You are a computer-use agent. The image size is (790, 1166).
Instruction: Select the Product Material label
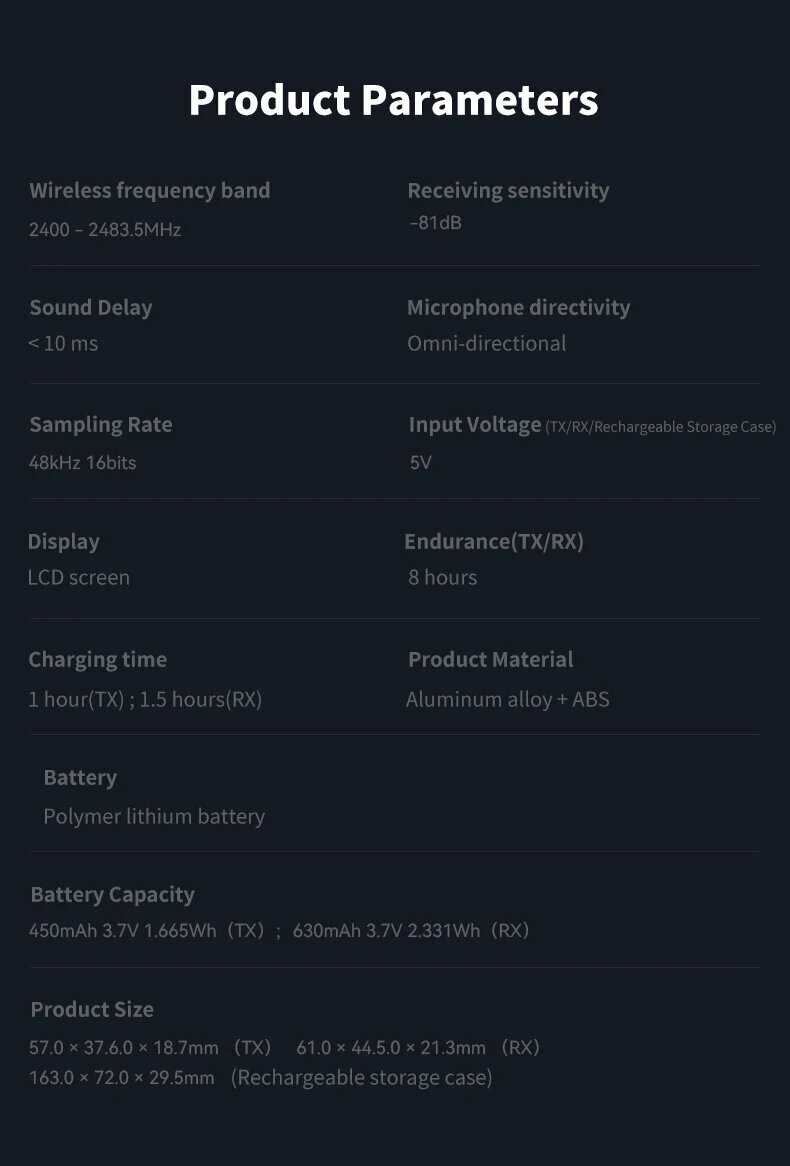[490, 659]
